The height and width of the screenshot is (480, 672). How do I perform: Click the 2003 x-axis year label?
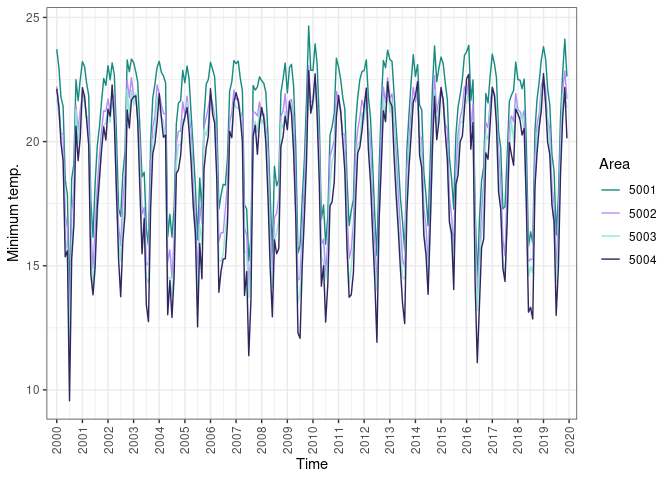point(134,438)
